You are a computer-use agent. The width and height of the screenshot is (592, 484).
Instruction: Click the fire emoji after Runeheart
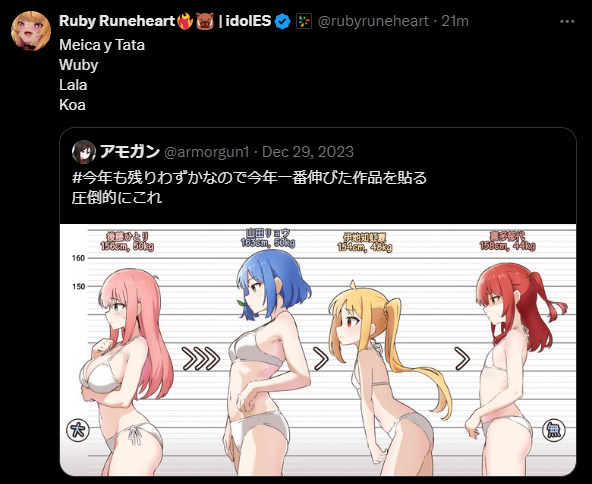coord(185,21)
